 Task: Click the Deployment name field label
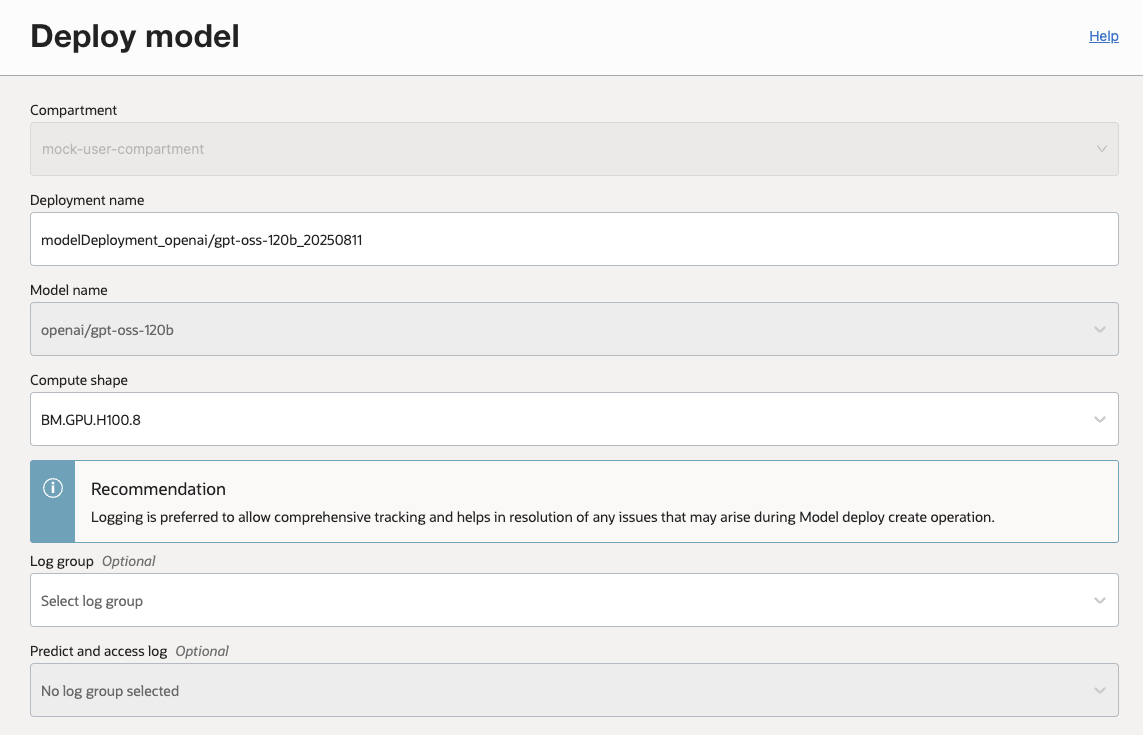(87, 200)
